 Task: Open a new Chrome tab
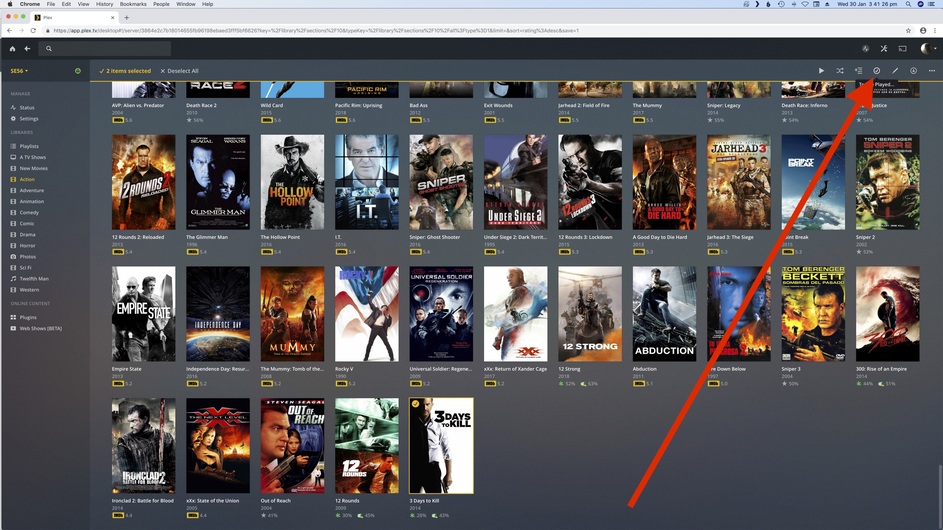126,17
